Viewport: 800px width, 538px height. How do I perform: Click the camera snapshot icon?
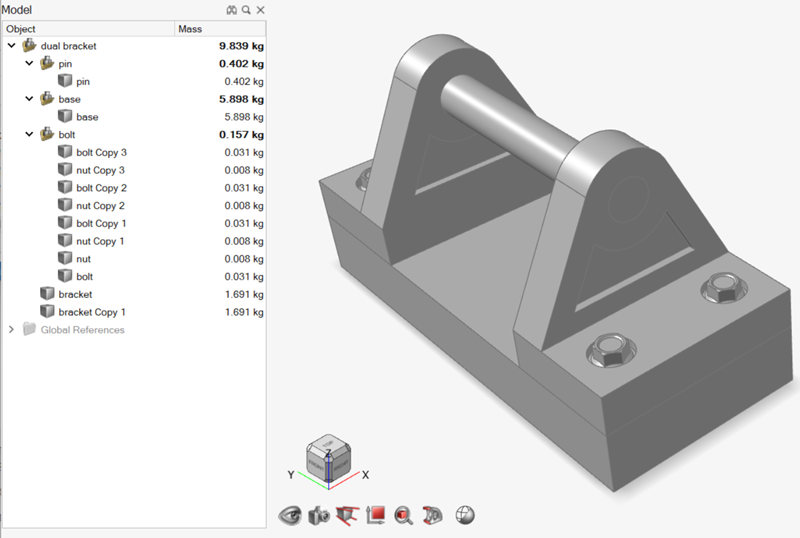[x=319, y=515]
